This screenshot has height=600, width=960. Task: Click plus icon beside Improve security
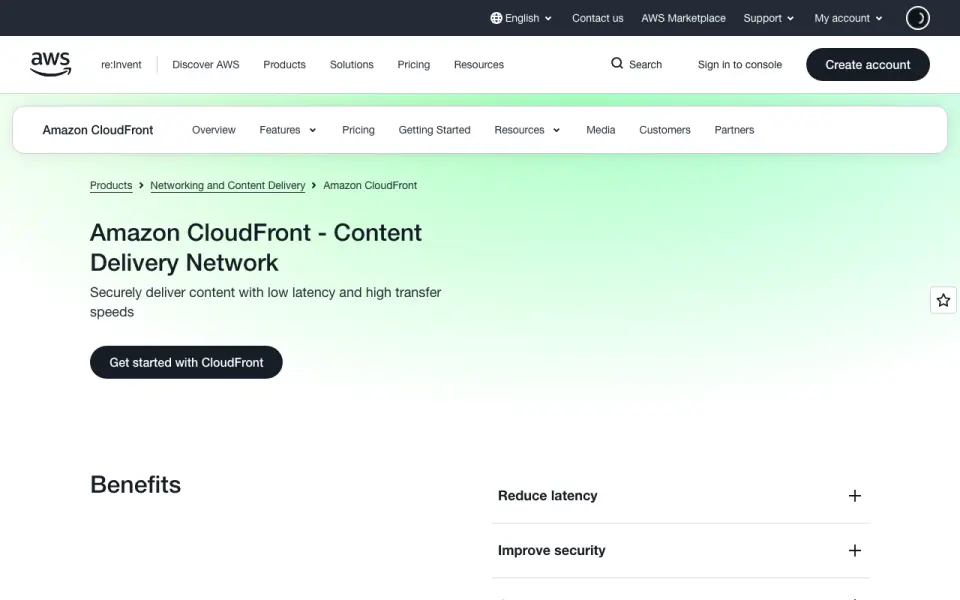[x=855, y=550]
